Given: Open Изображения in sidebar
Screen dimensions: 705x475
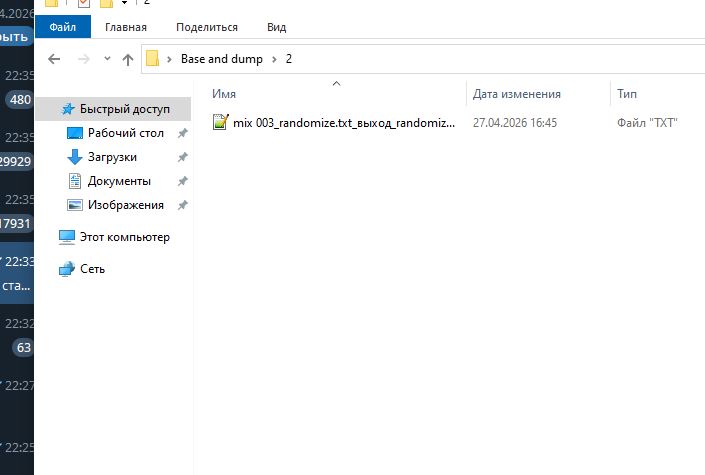Looking at the screenshot, I should click(126, 205).
